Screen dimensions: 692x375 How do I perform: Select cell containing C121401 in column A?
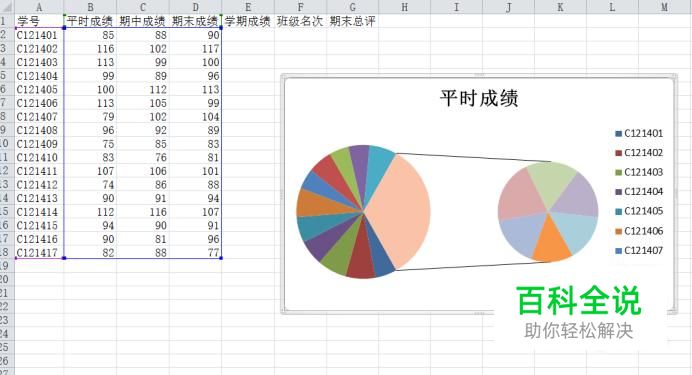coord(39,35)
